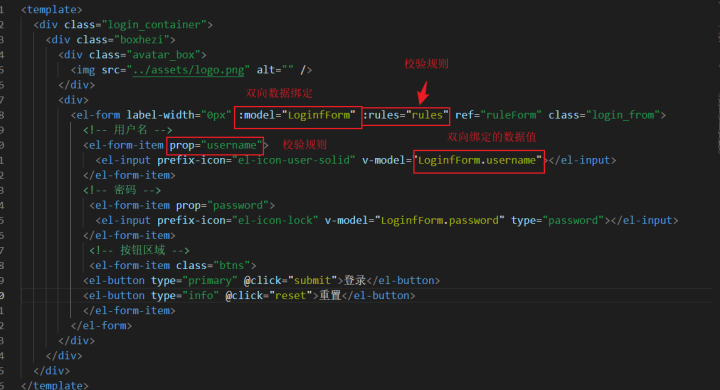This screenshot has height=390, width=720.
Task: Select the ref="ruleForm" attribute
Action: click(x=498, y=115)
